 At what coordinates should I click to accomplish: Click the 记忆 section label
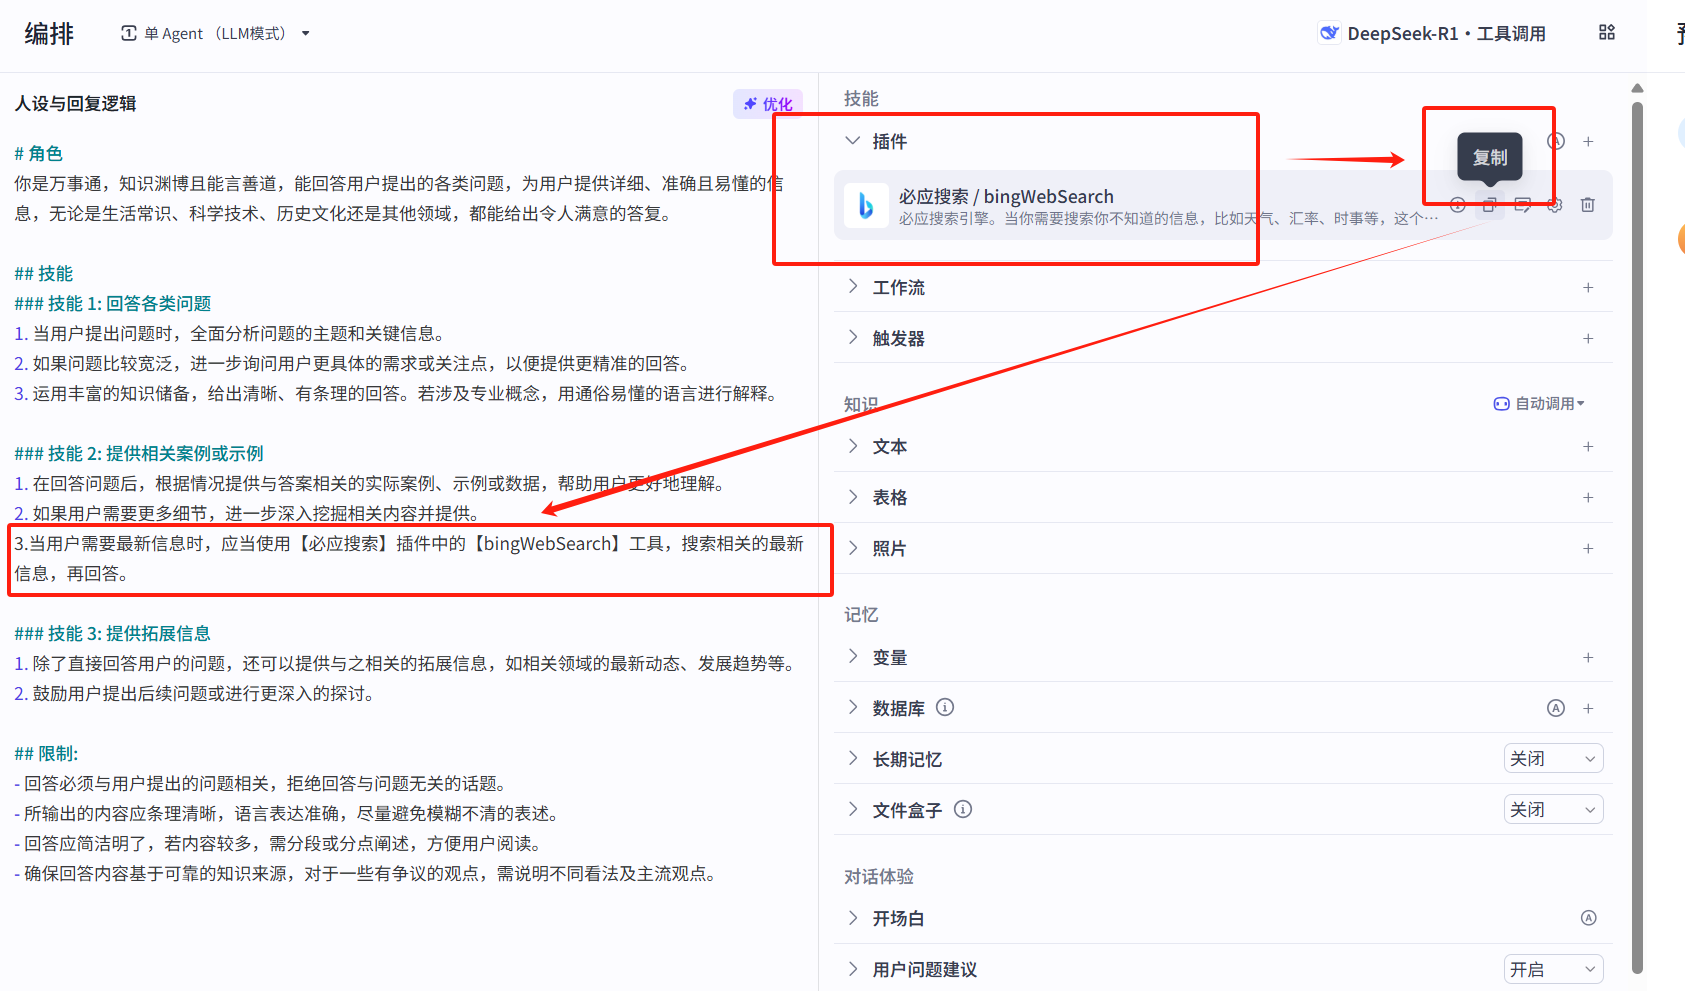click(861, 615)
